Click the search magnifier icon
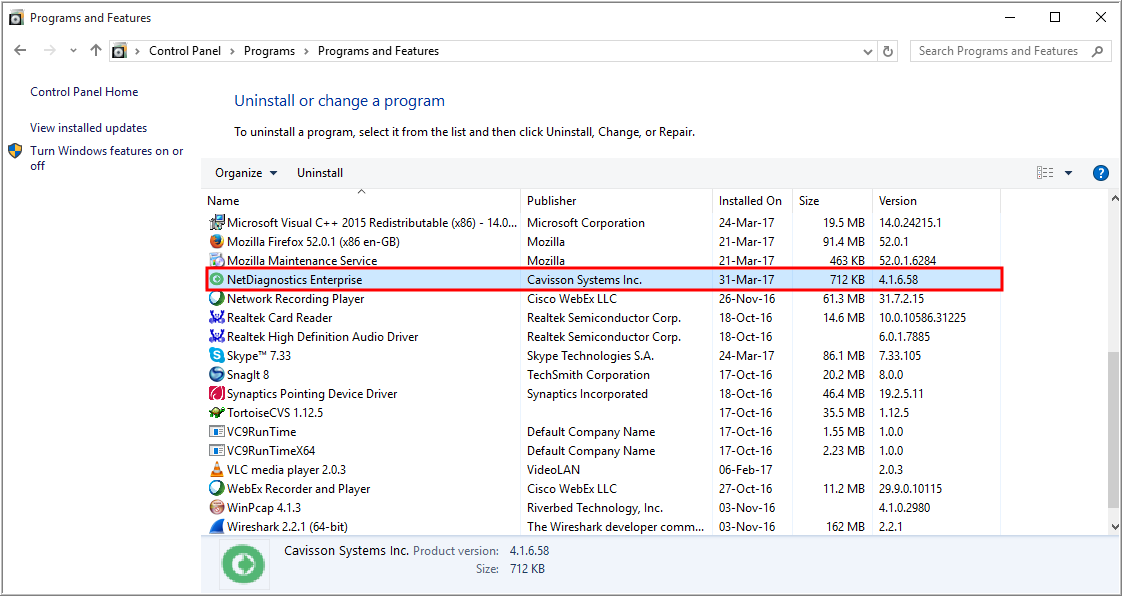The width and height of the screenshot is (1122, 596). 1097,51
